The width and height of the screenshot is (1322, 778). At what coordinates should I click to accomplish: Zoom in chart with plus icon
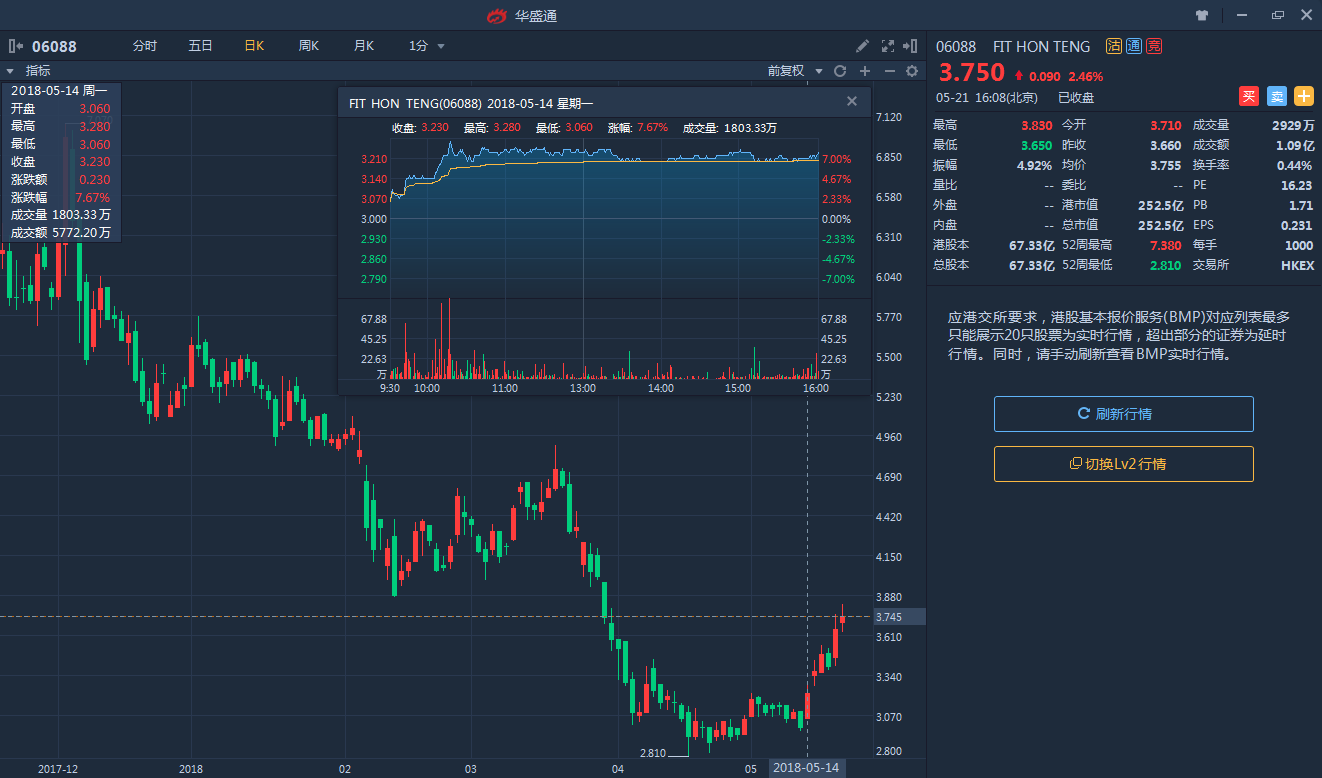coord(865,71)
